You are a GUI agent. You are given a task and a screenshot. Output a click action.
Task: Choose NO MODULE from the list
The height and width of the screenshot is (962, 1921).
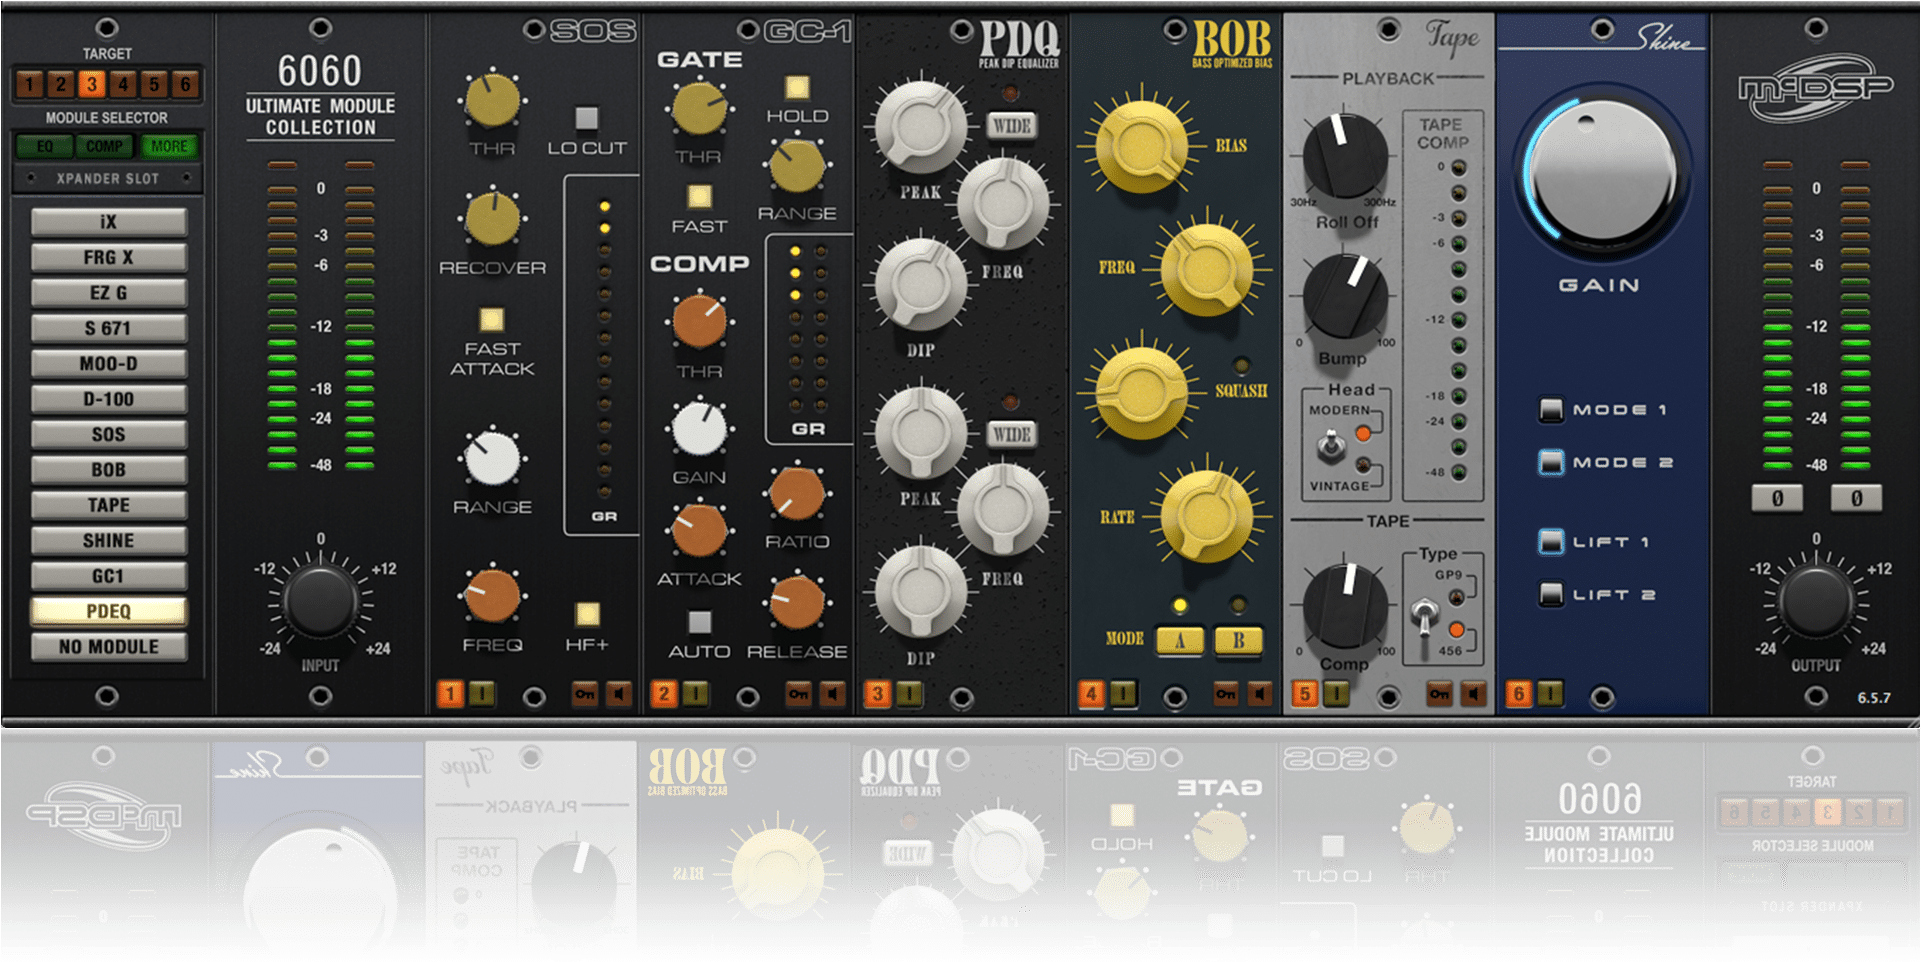pyautogui.click(x=108, y=647)
